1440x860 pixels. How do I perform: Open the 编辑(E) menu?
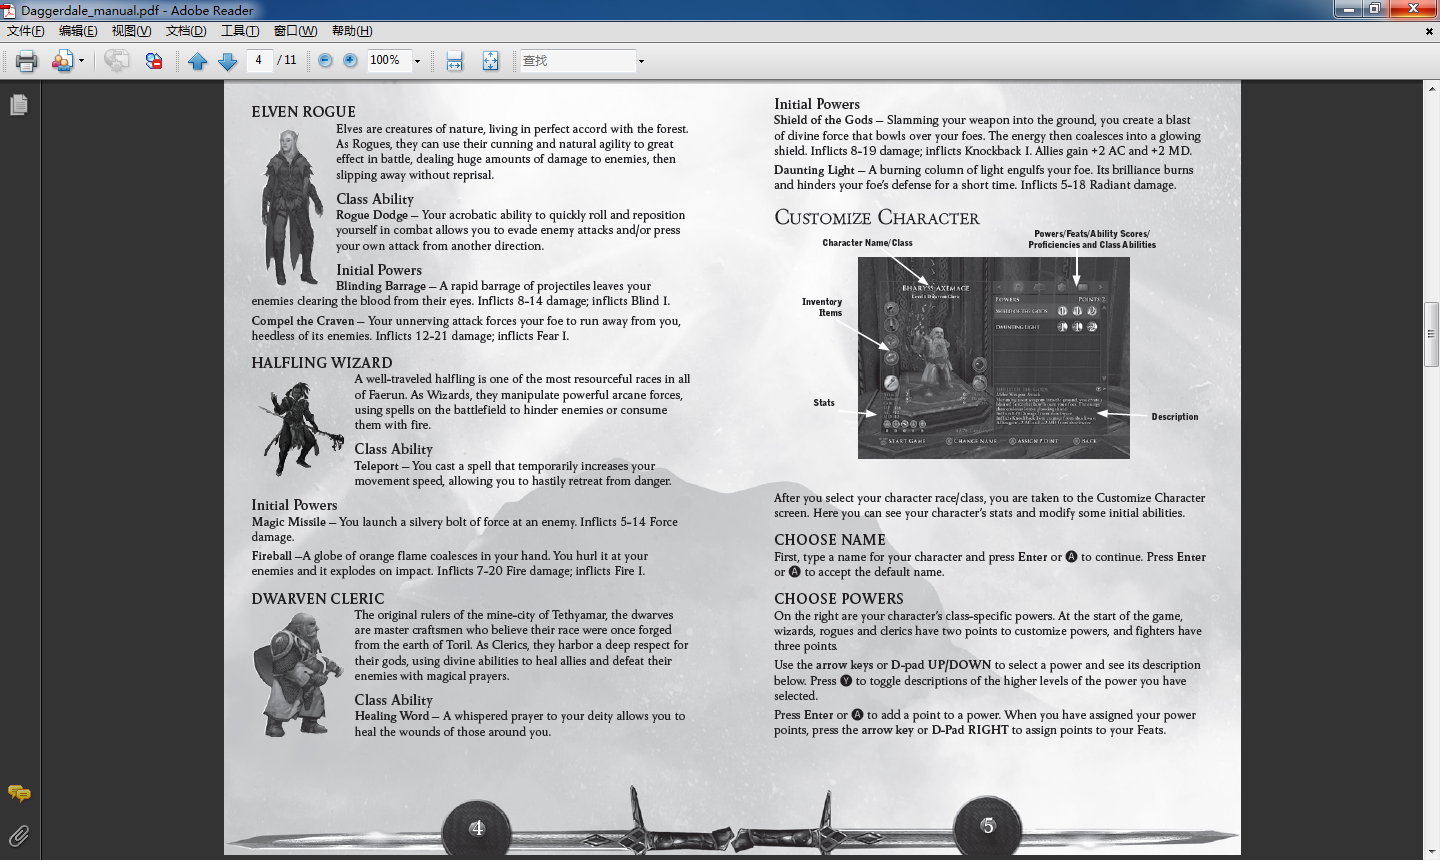click(78, 31)
